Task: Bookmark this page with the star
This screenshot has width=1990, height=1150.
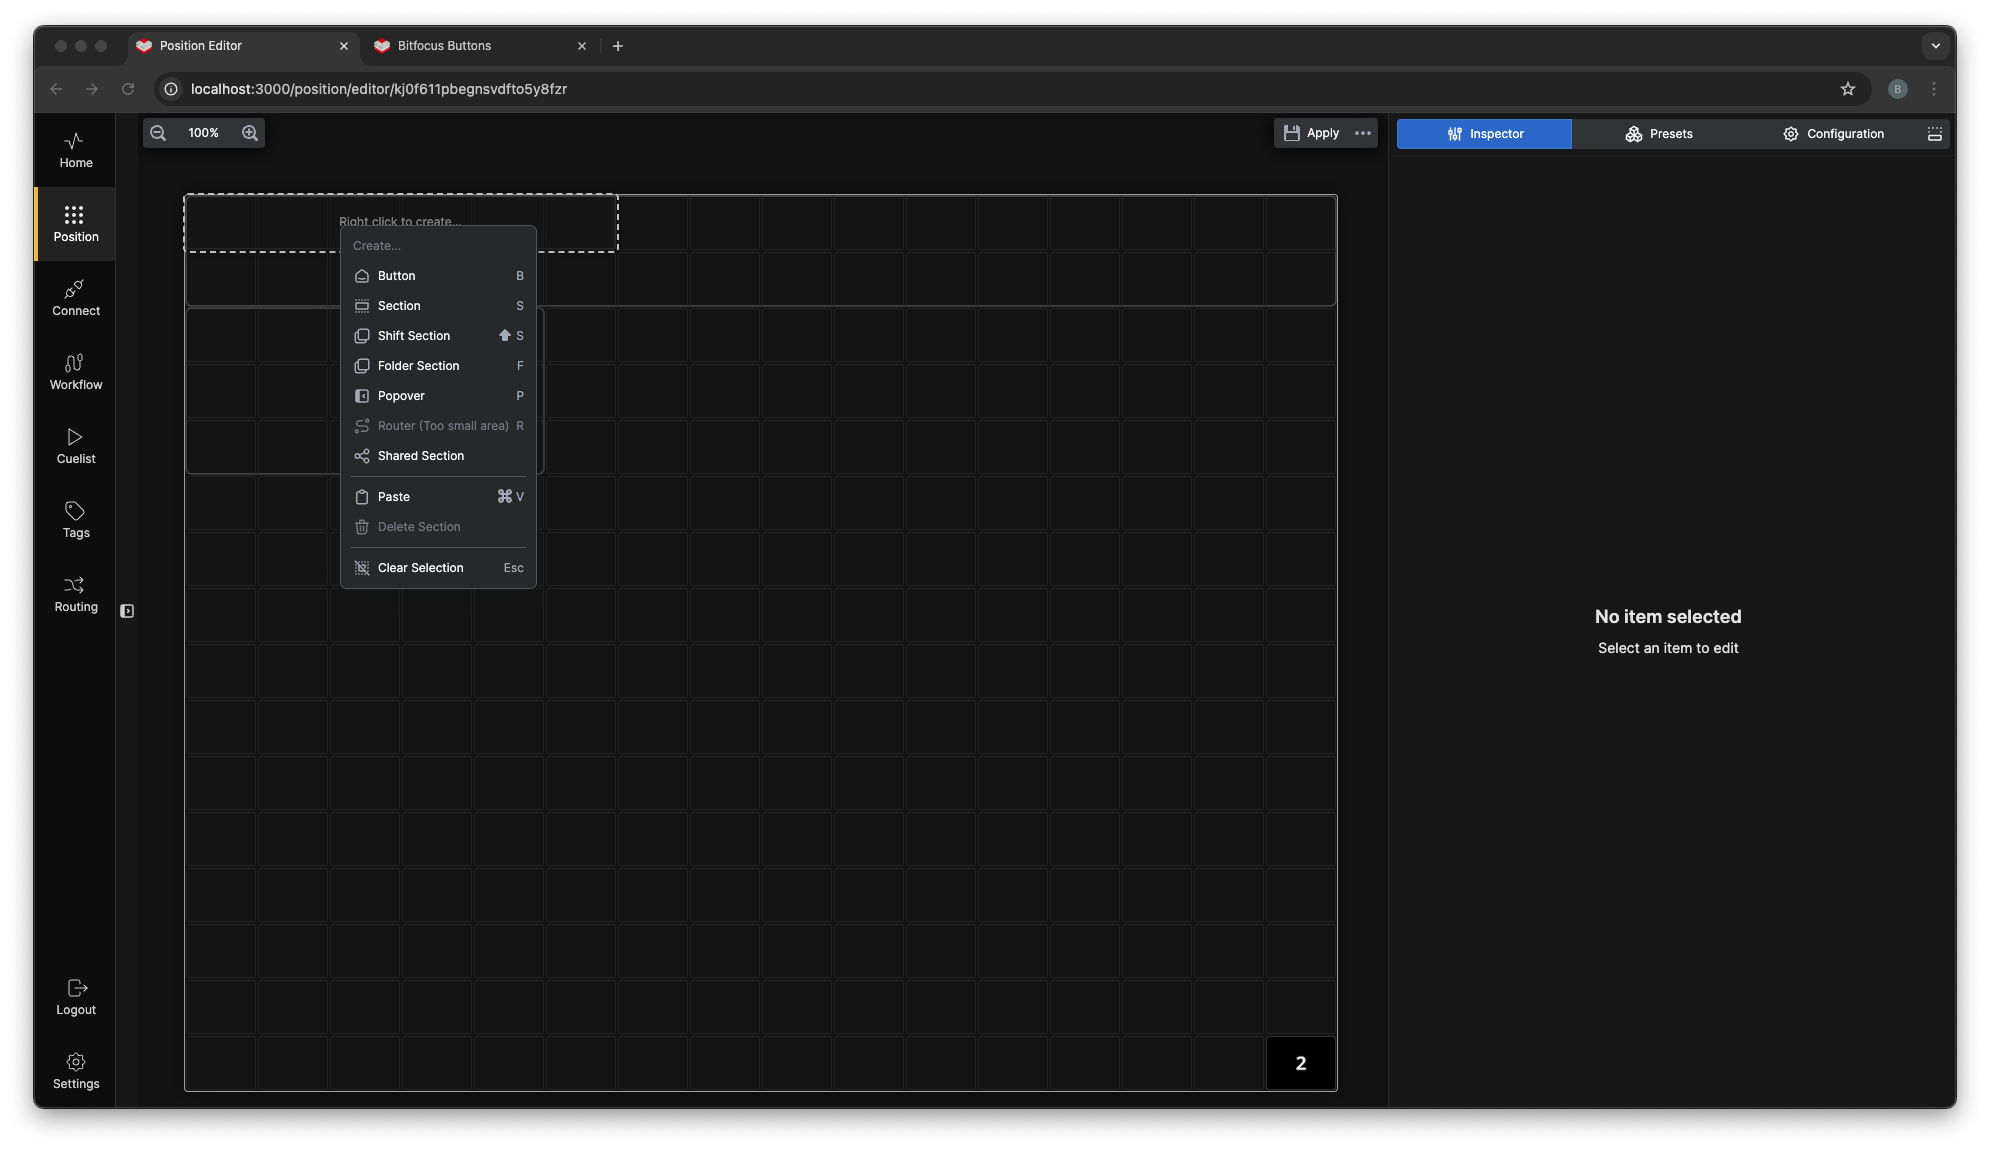Action: [x=1848, y=89]
